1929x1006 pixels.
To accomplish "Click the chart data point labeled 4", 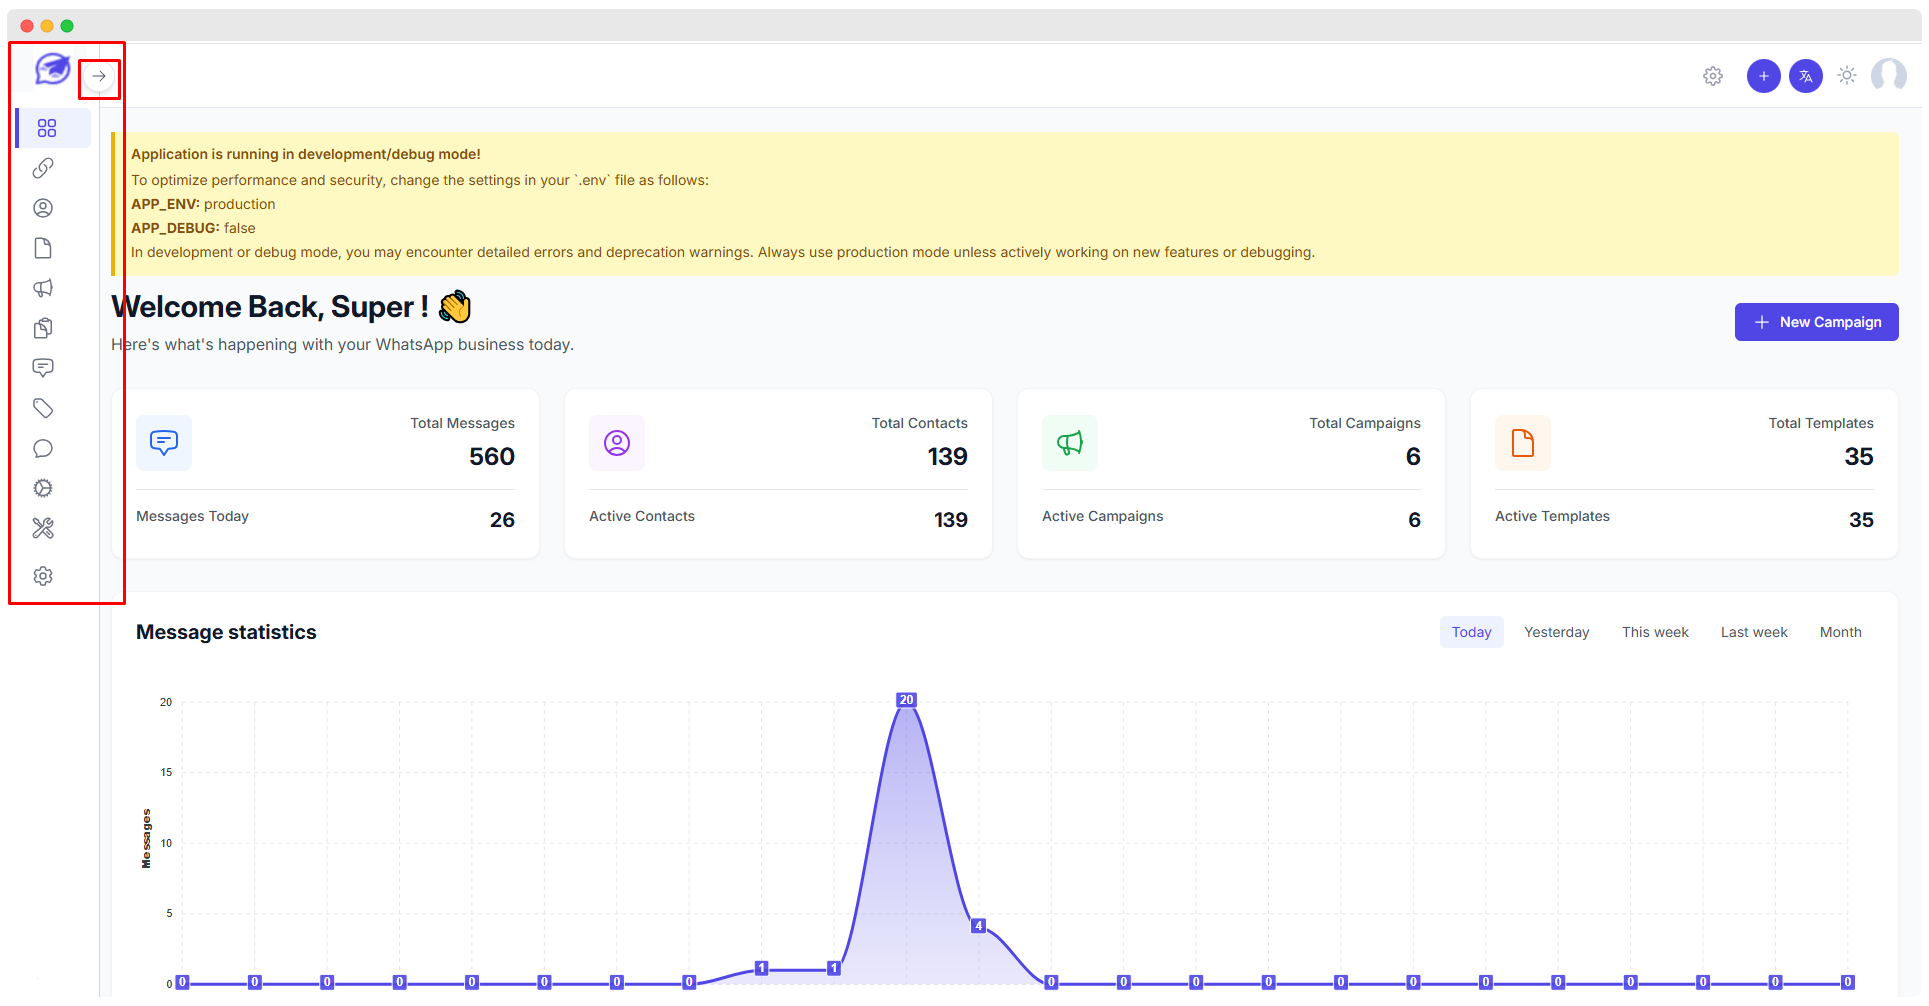I will tap(978, 926).
